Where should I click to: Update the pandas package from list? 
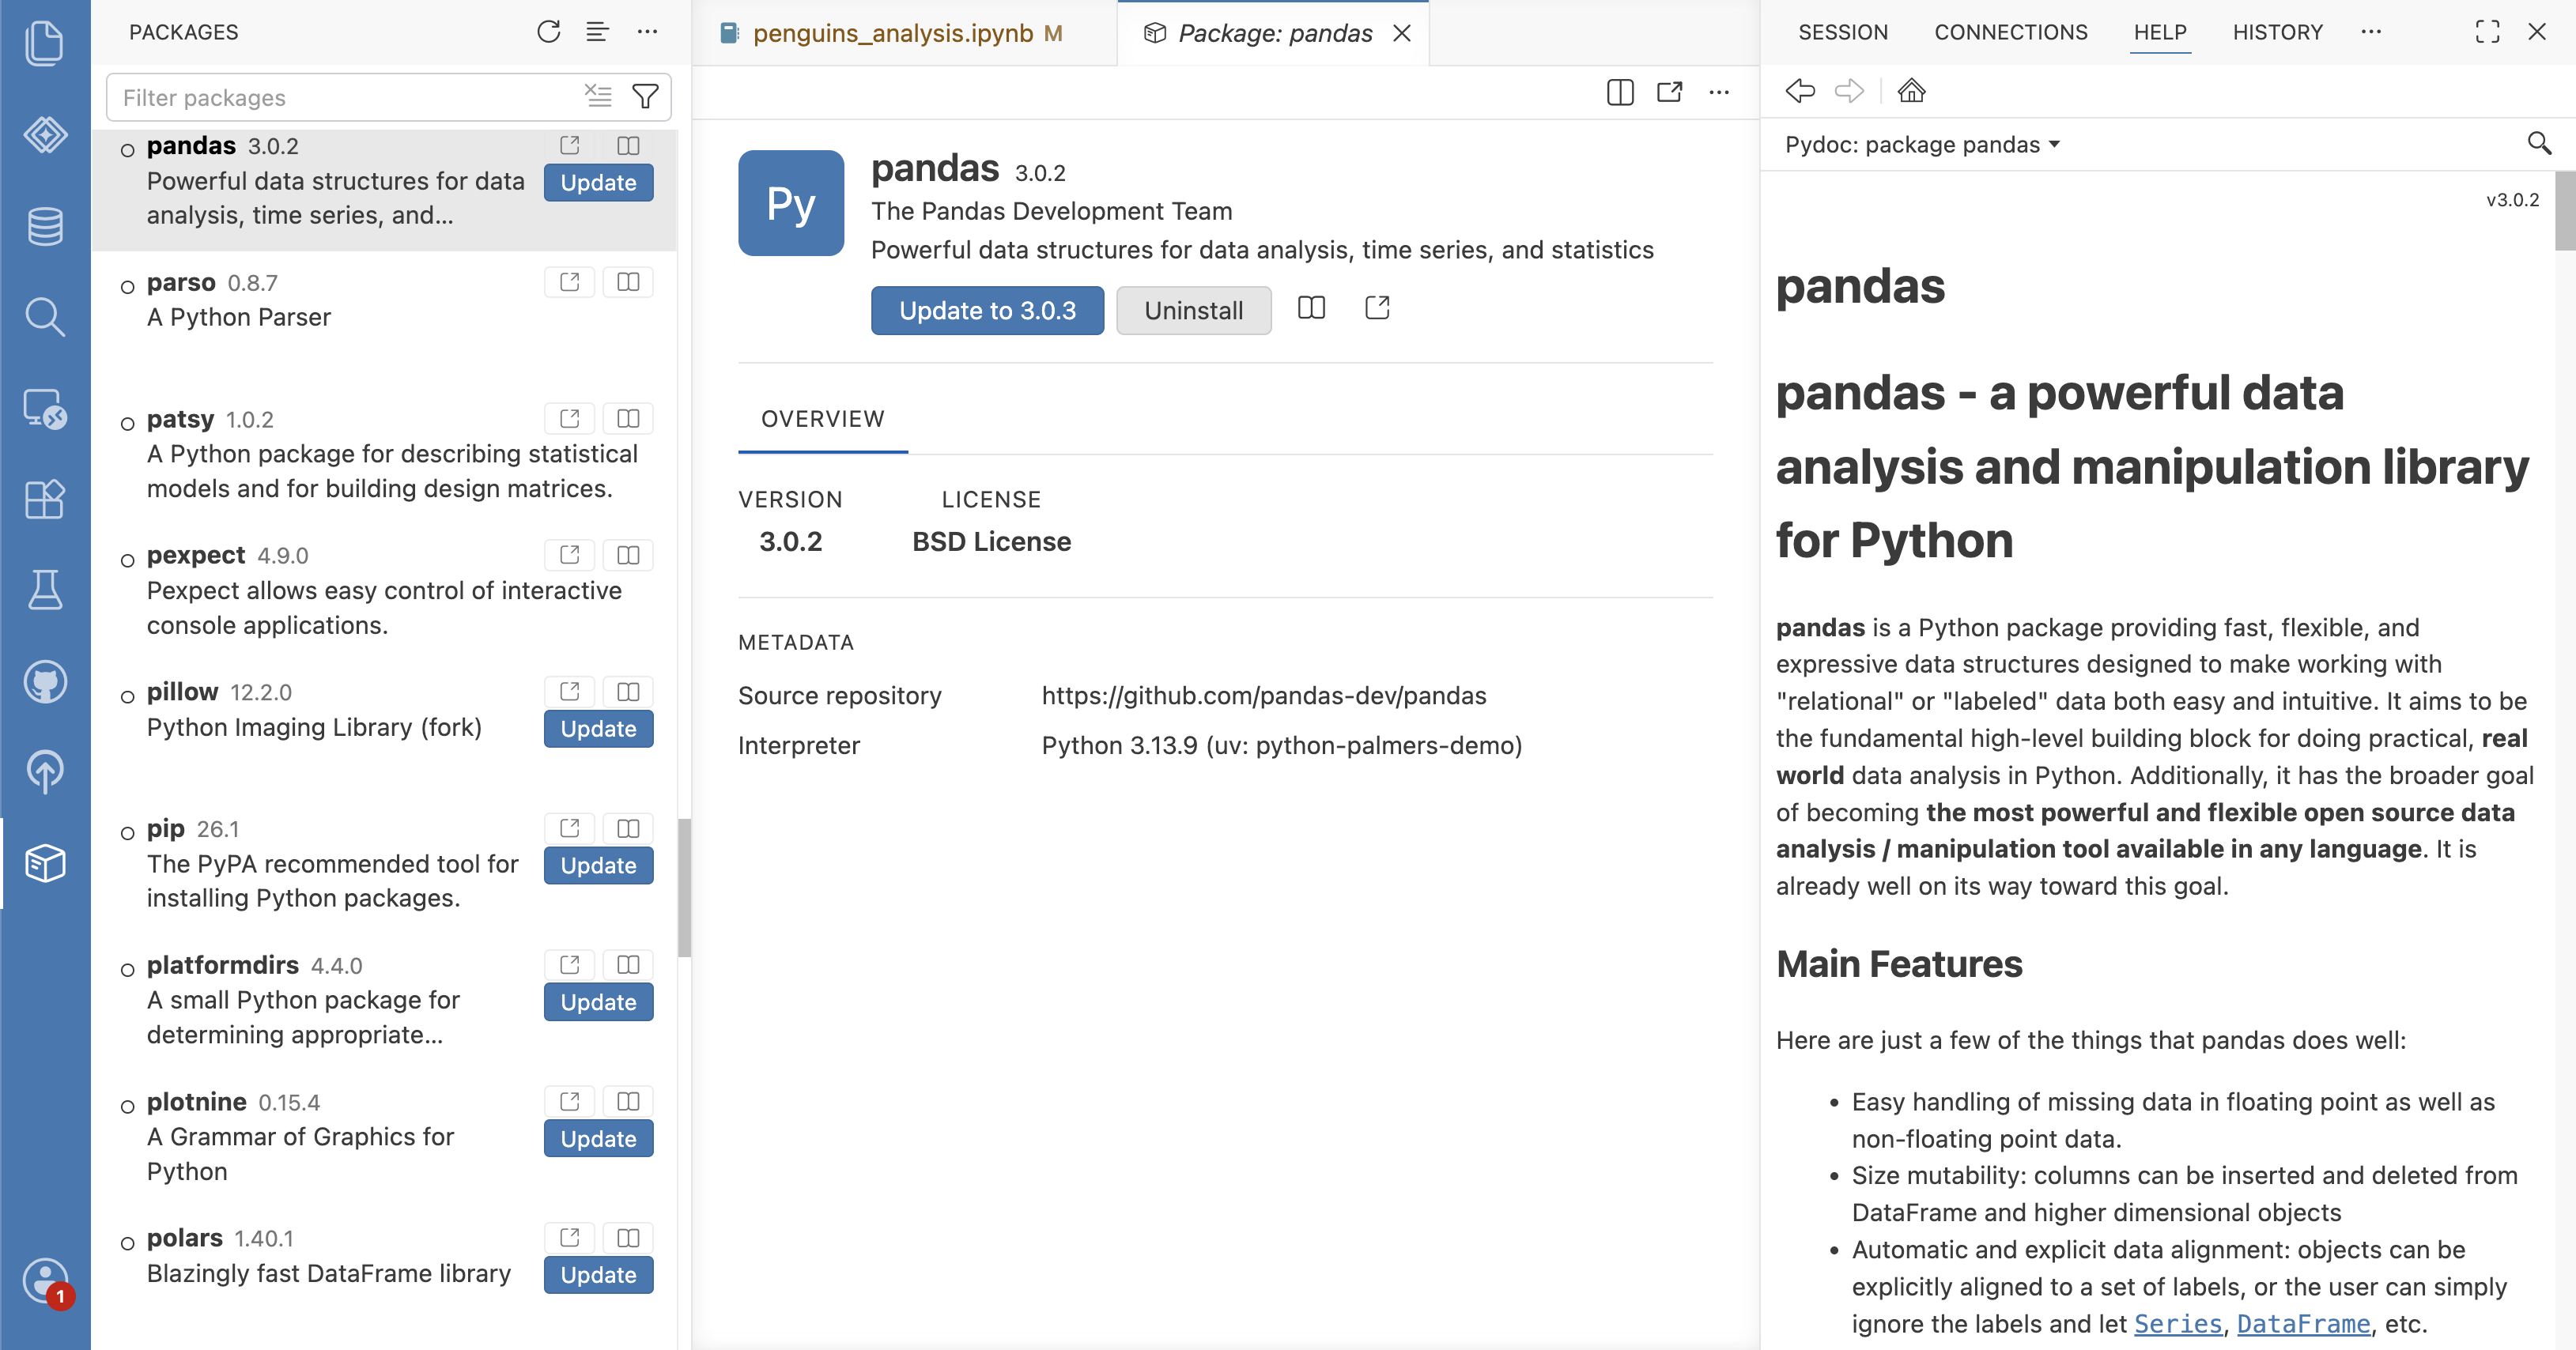[x=598, y=183]
